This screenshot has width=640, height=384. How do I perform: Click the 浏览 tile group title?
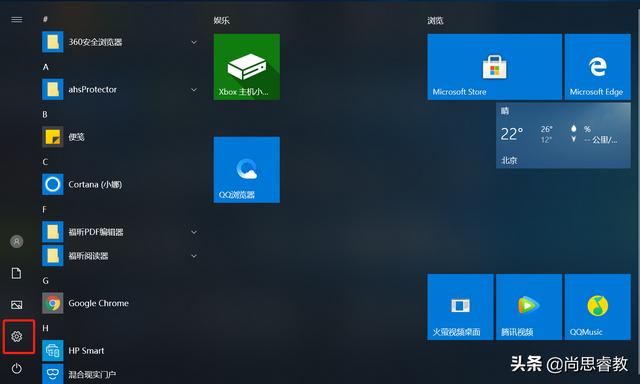click(x=436, y=20)
